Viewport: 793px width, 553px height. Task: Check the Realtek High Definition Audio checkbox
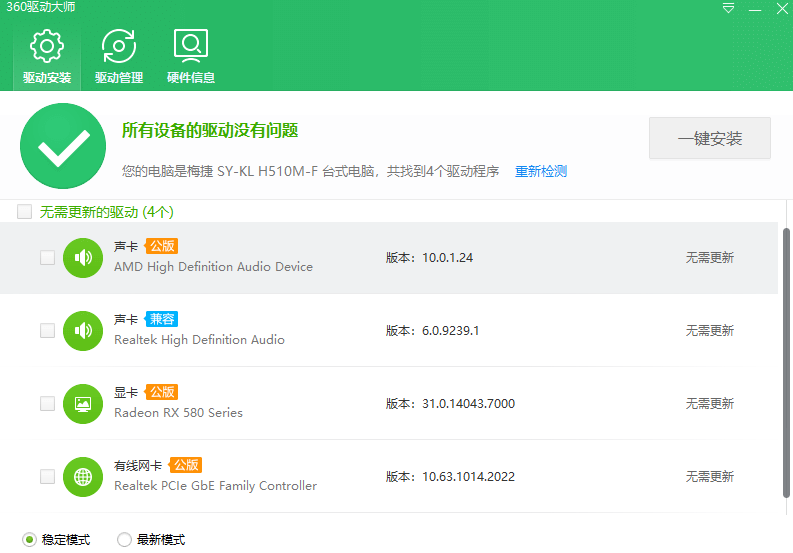(x=48, y=330)
